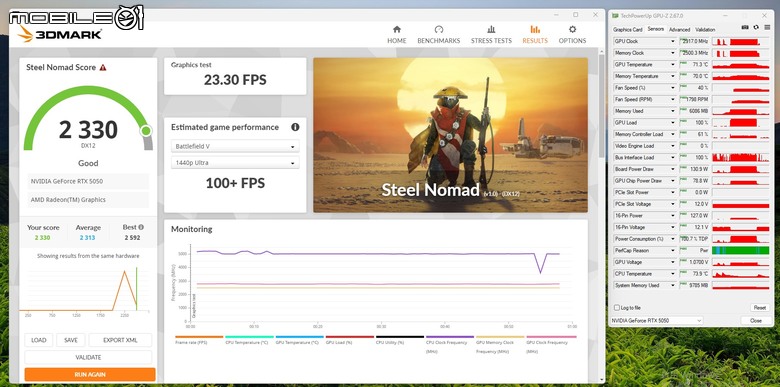
Task: Click the GPU Clock value 2917.0 MHz
Action: coord(695,41)
